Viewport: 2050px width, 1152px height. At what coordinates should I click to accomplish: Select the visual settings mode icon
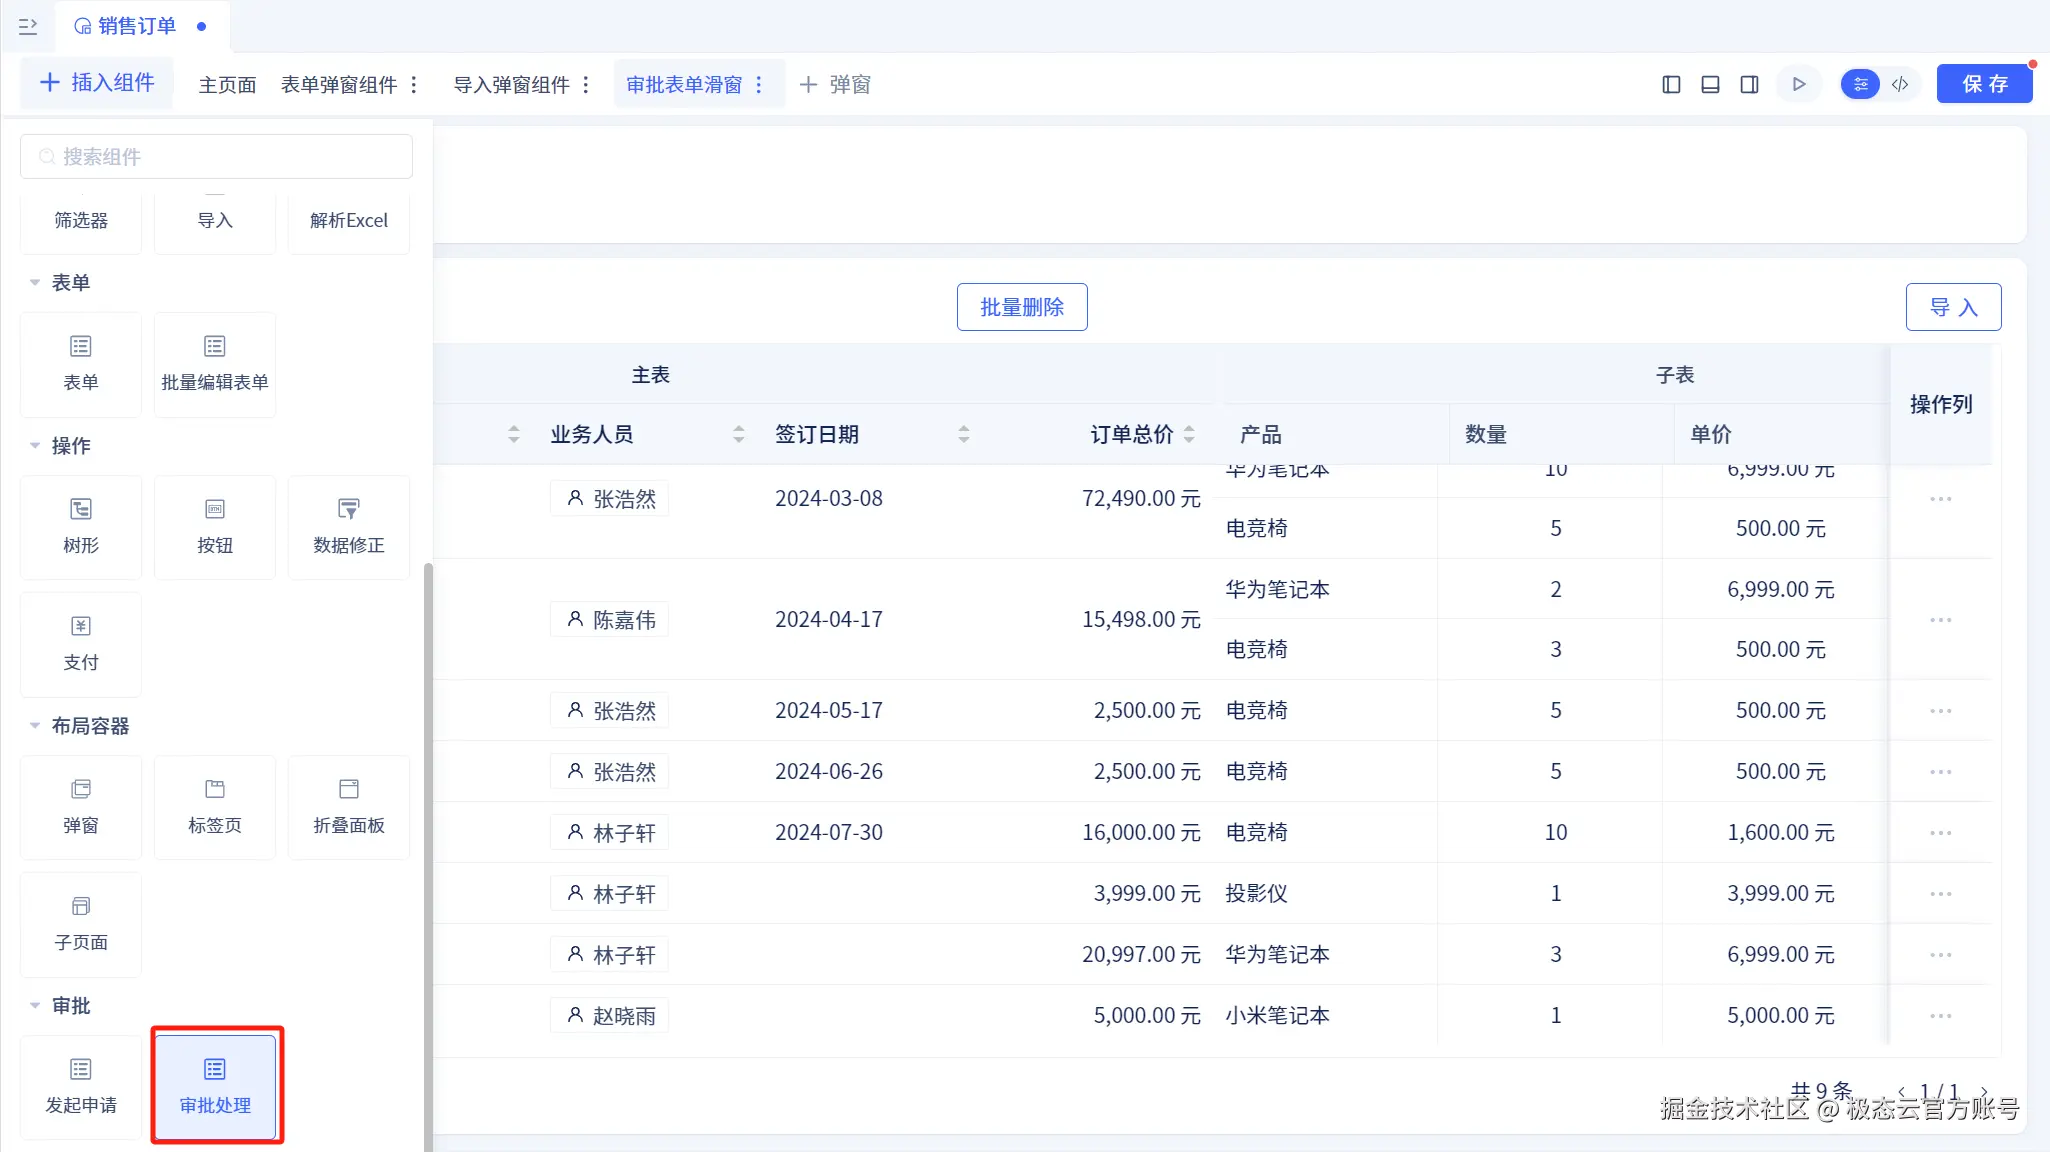pos(1860,85)
